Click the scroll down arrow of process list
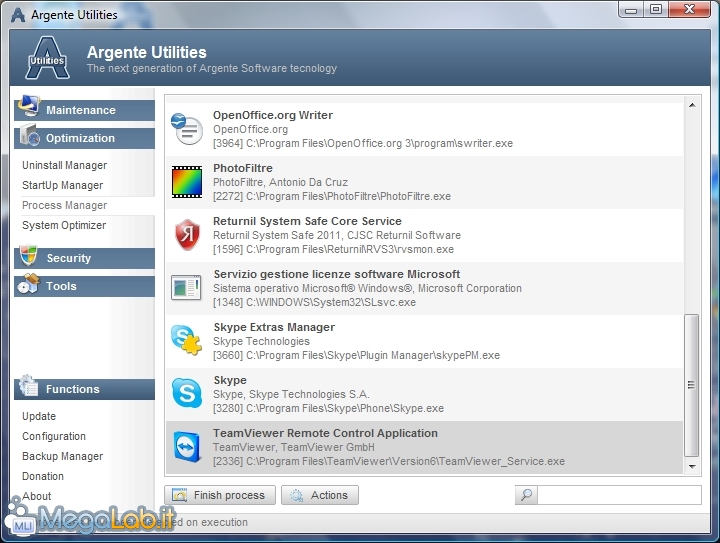This screenshot has height=543, width=720. (x=692, y=467)
